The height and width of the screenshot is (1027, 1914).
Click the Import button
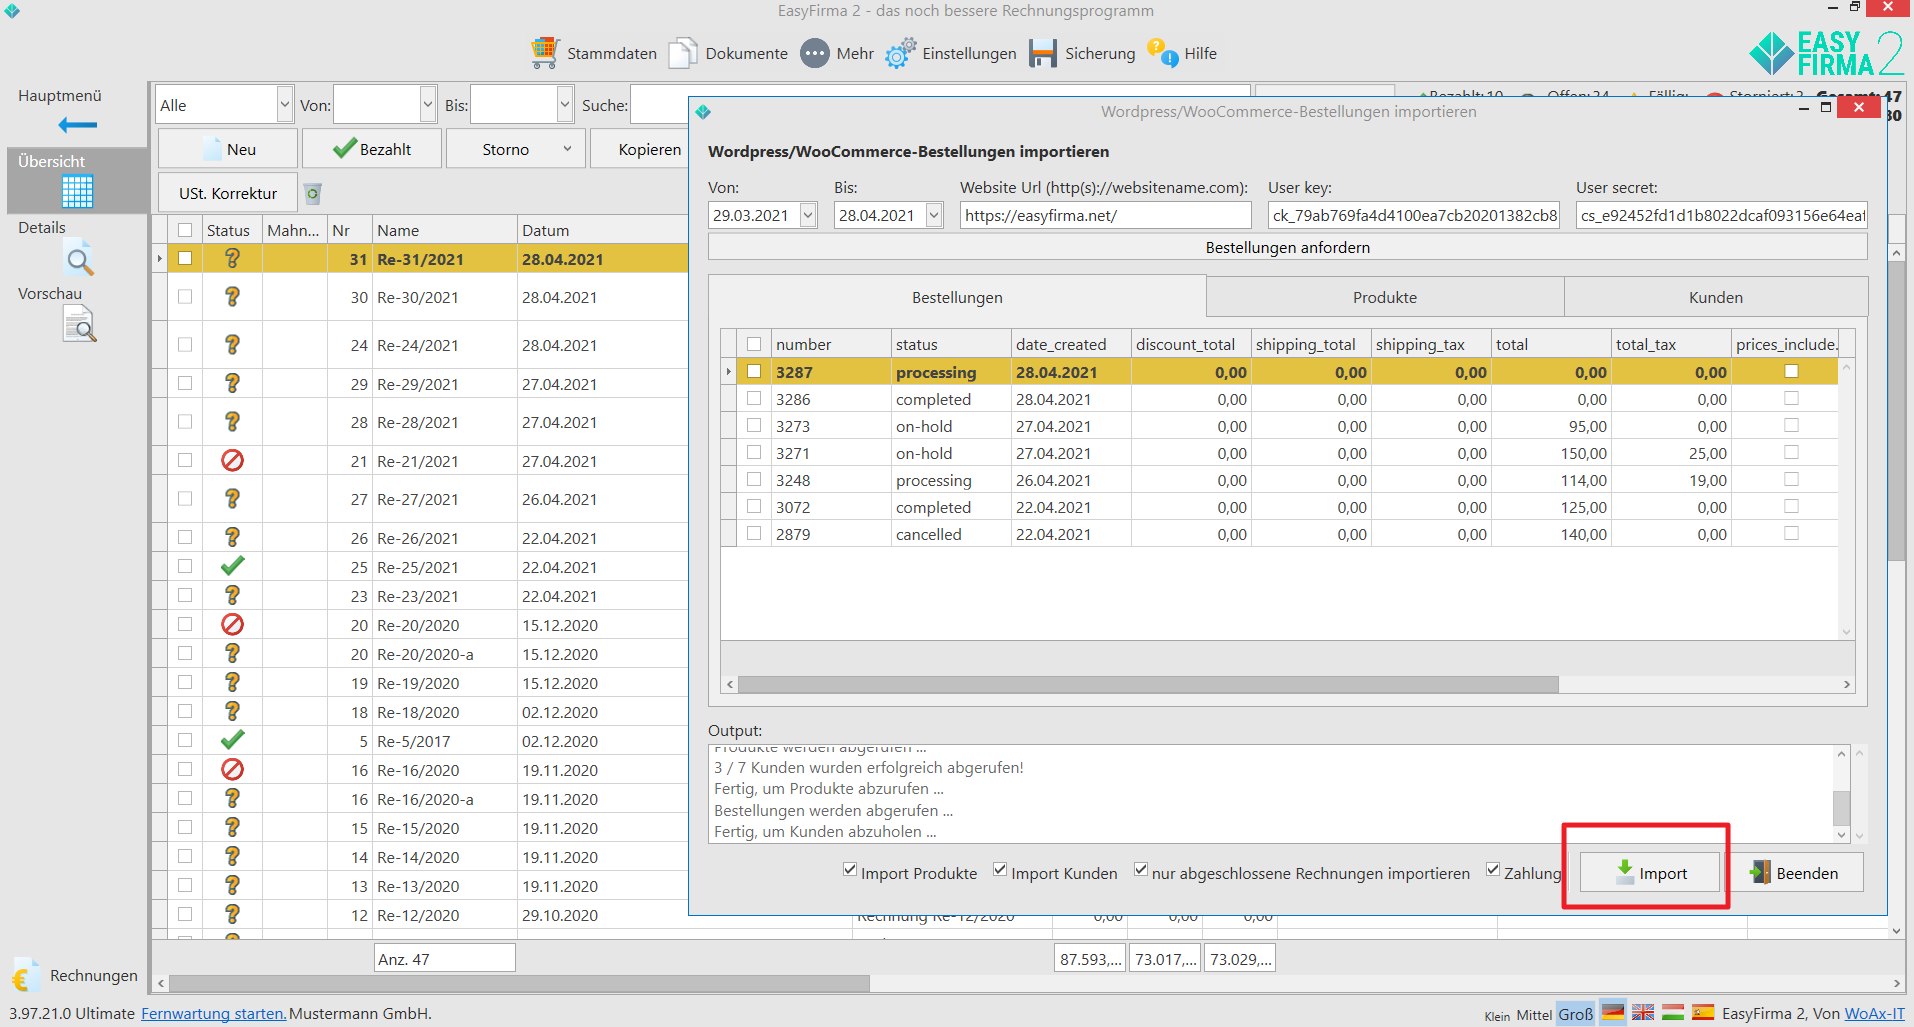click(1650, 873)
